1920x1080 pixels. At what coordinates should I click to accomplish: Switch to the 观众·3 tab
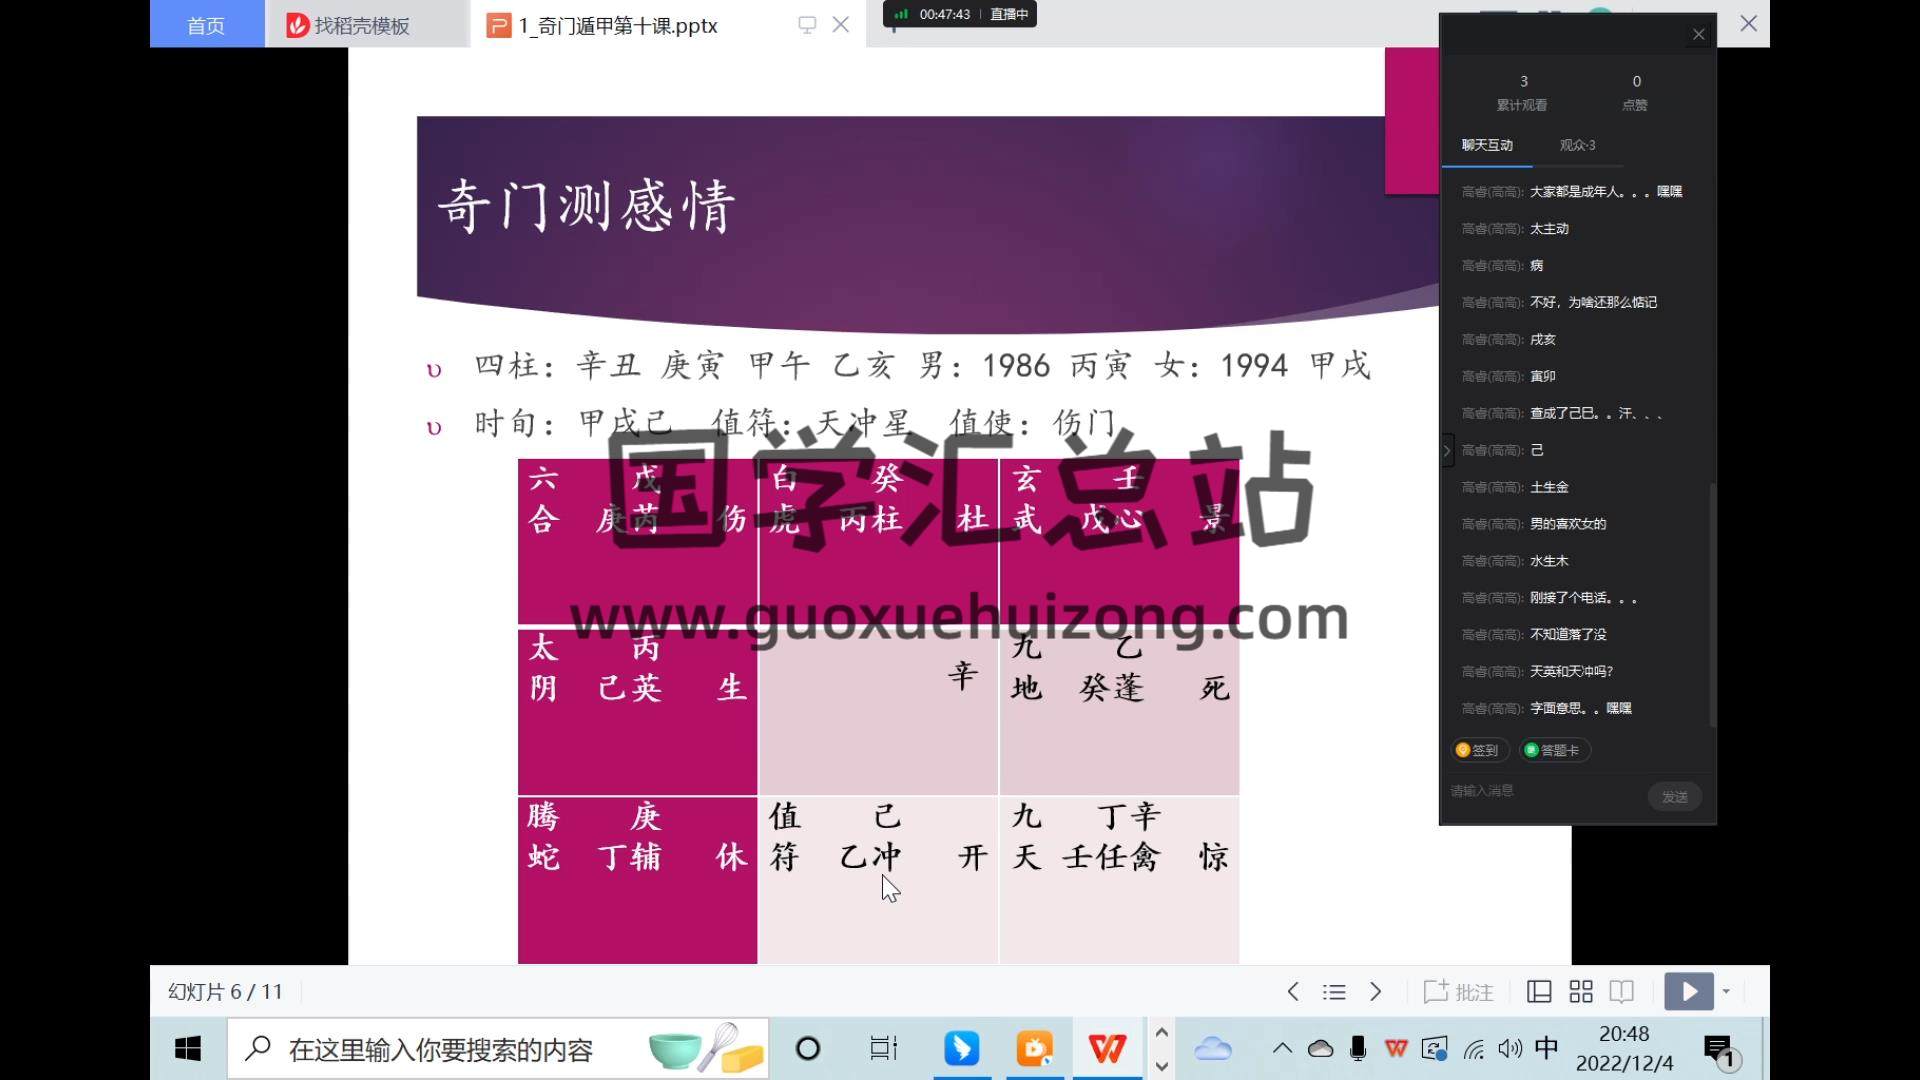(1577, 145)
